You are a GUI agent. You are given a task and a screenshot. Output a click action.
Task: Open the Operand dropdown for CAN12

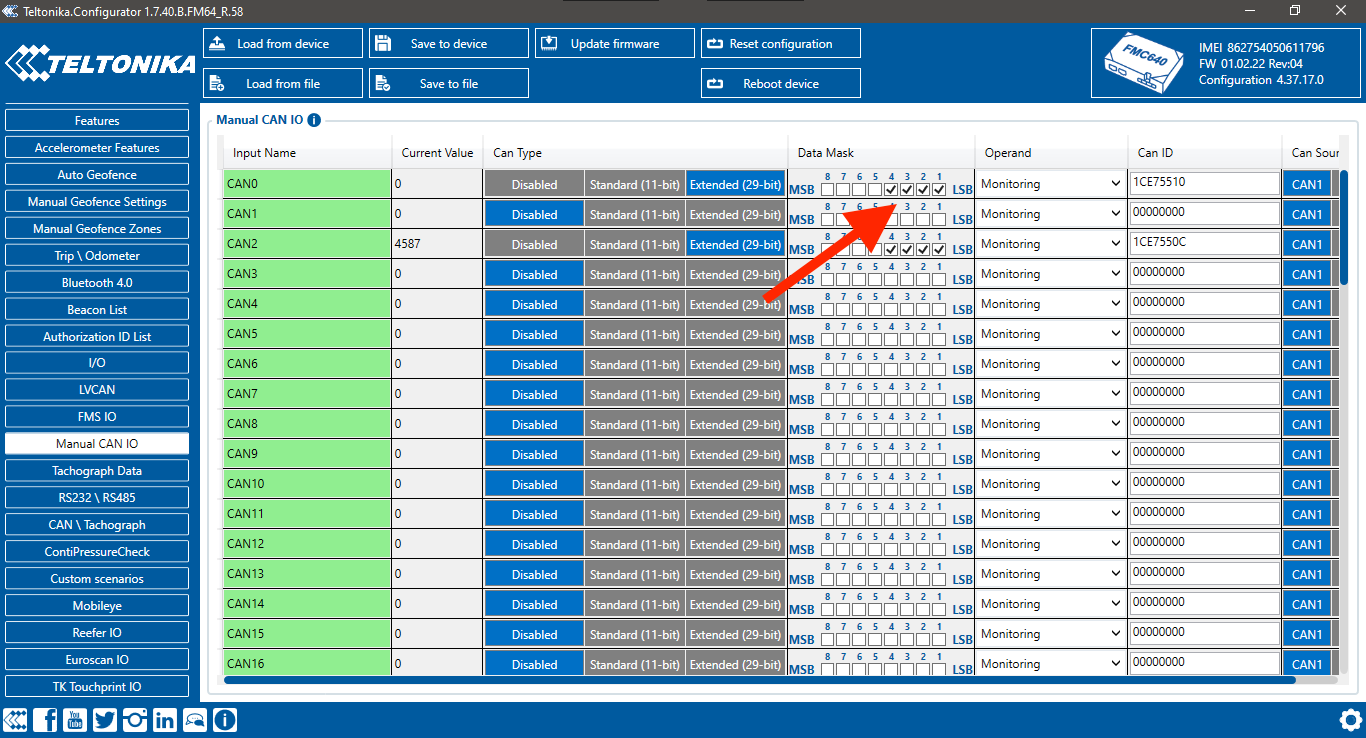1050,544
